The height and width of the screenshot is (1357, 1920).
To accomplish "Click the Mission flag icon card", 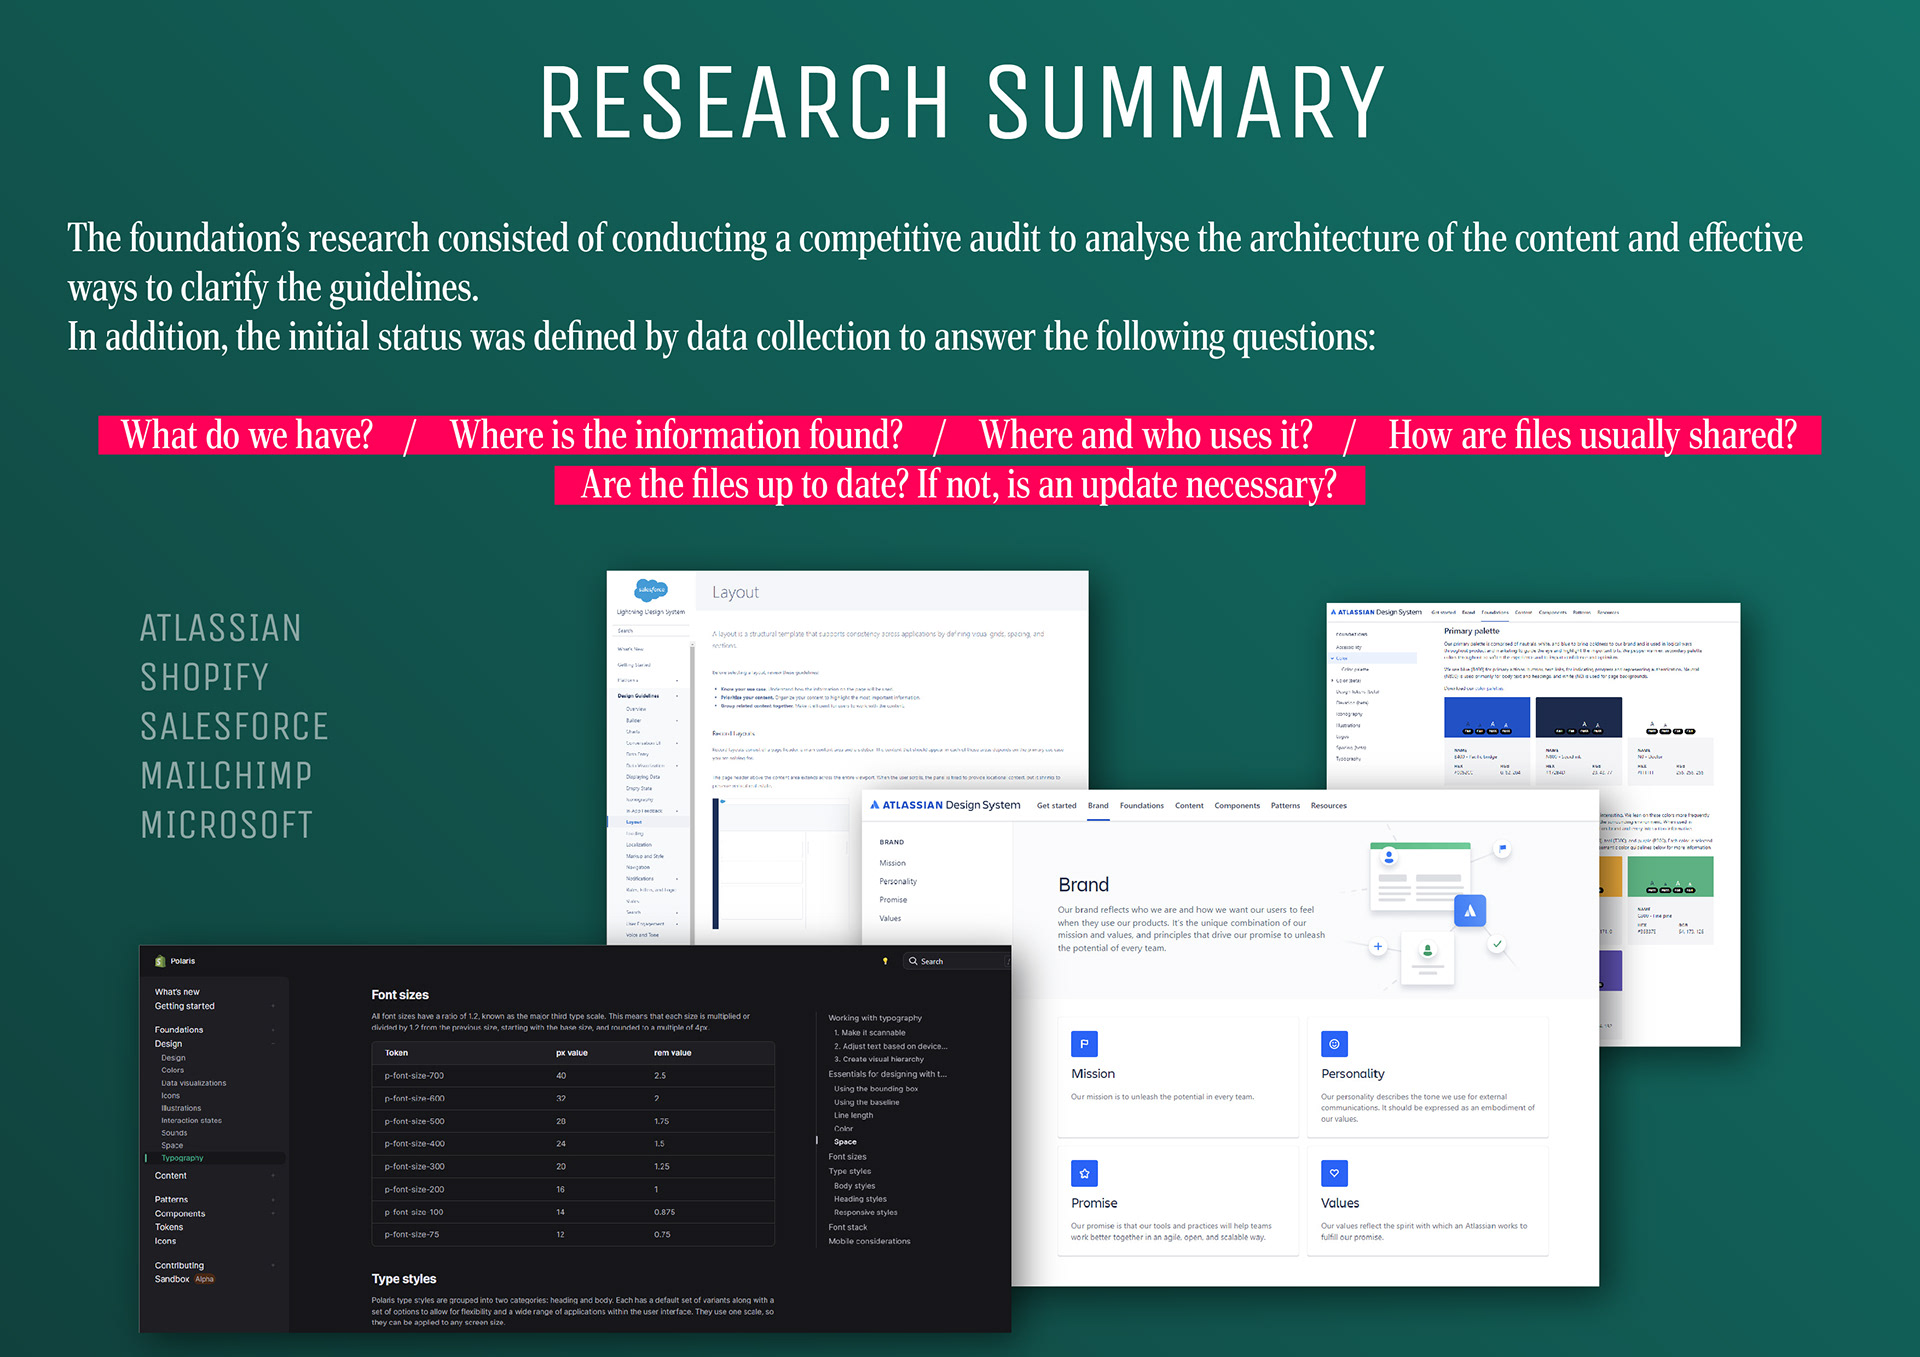I will pos(1084,1044).
